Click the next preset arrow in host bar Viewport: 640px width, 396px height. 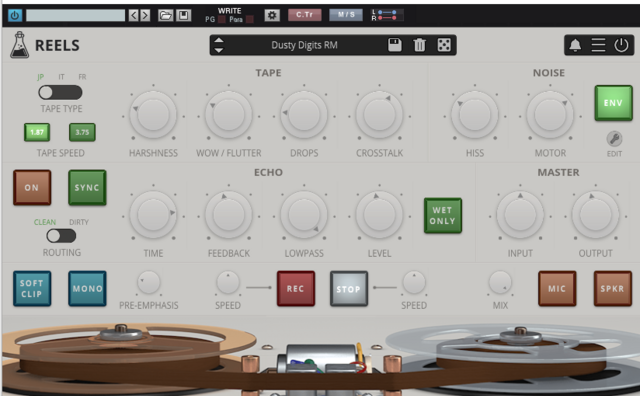point(145,16)
